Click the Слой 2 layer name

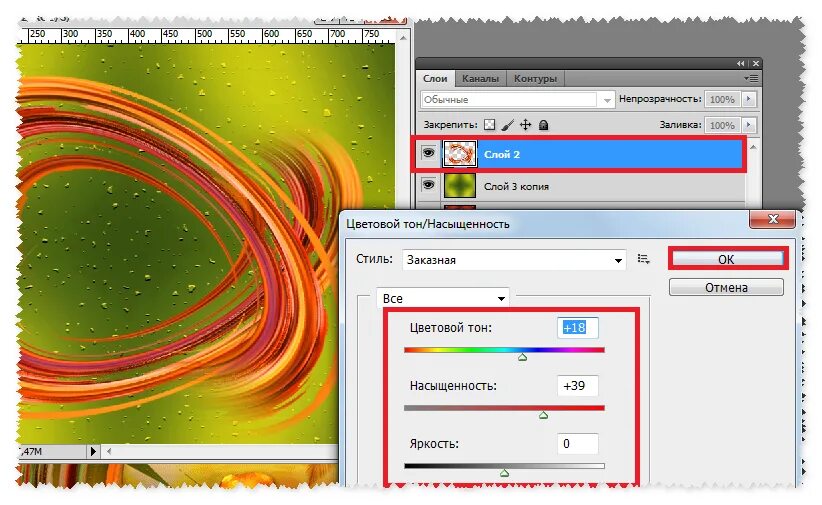pos(502,154)
